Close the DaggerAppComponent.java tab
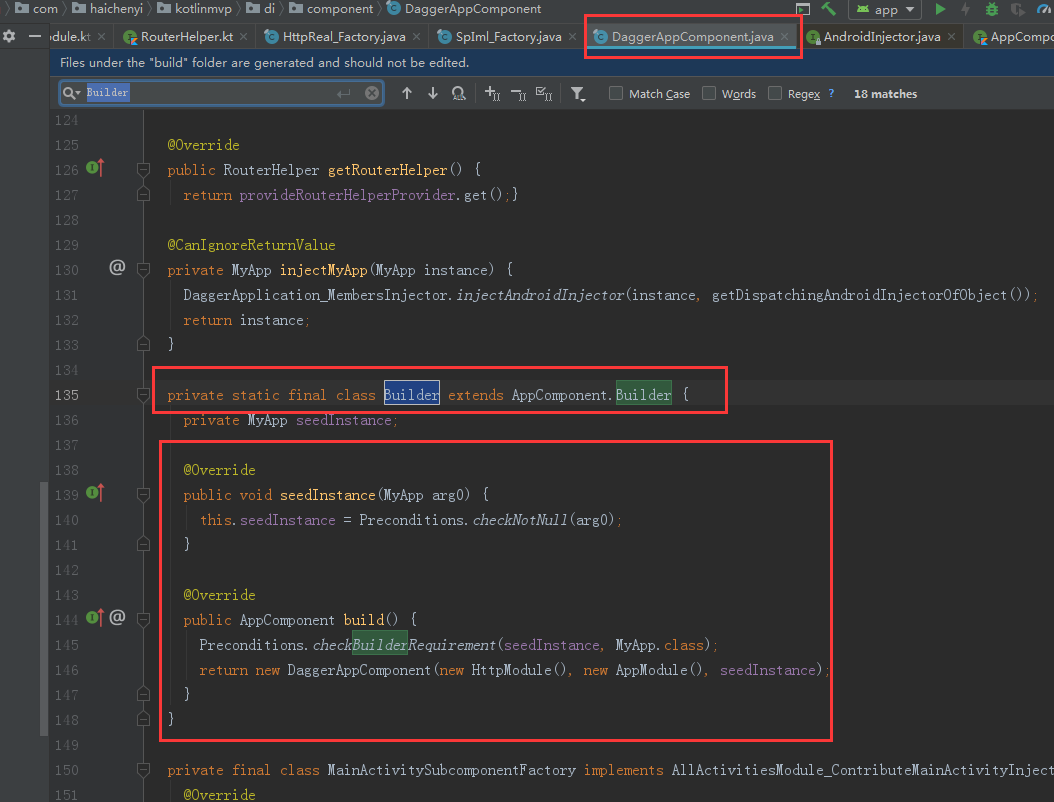The height and width of the screenshot is (802, 1054). pyautogui.click(x=784, y=37)
